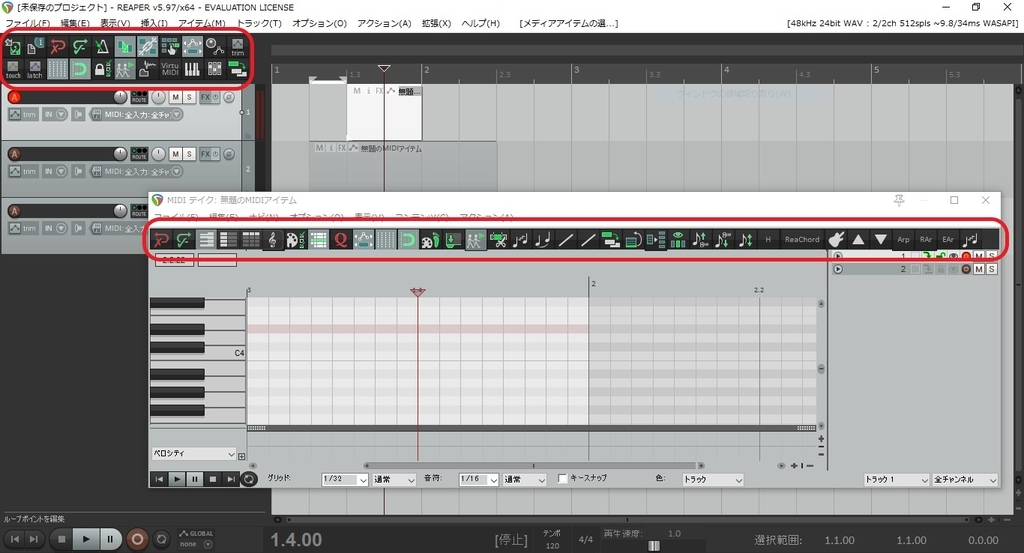Toggle phase invert on track 2
The image size is (1024, 553).
(229, 154)
